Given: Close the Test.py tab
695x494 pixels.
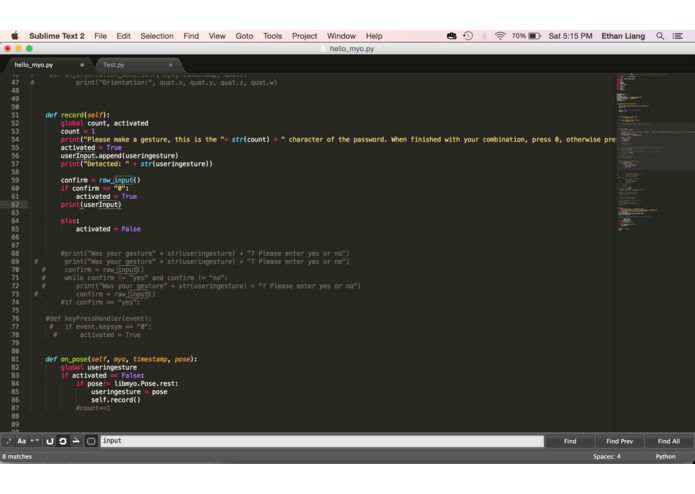Looking at the screenshot, I should tap(171, 65).
